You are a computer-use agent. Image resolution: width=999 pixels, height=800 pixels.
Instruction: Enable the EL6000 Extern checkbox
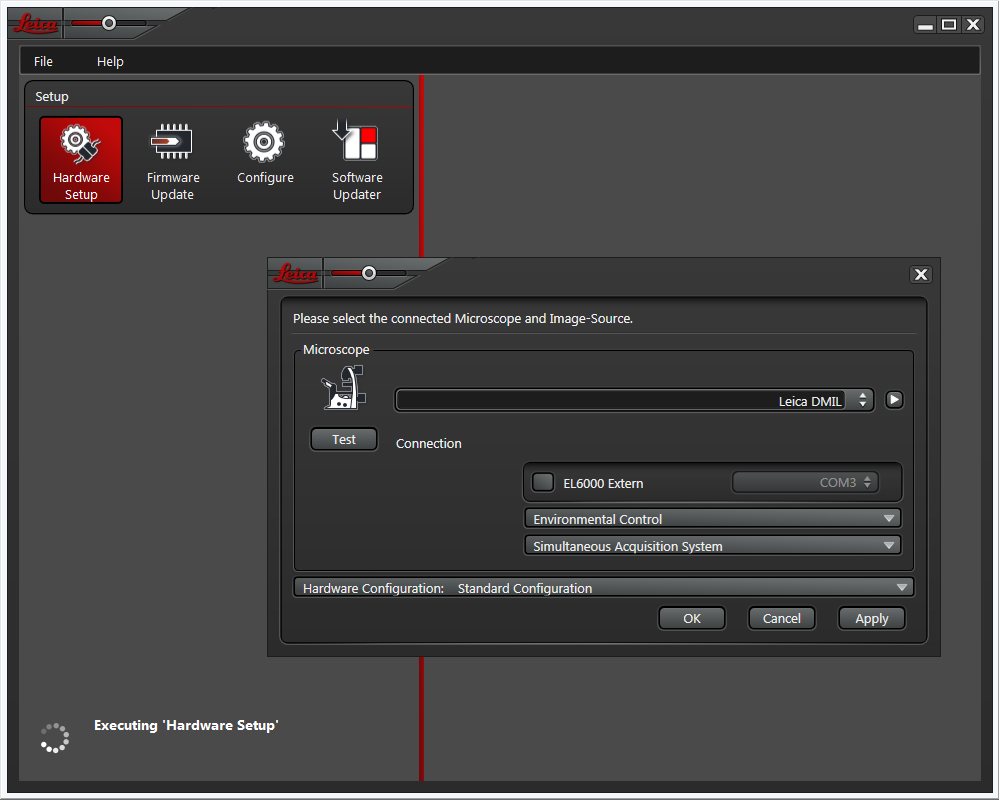click(x=543, y=482)
